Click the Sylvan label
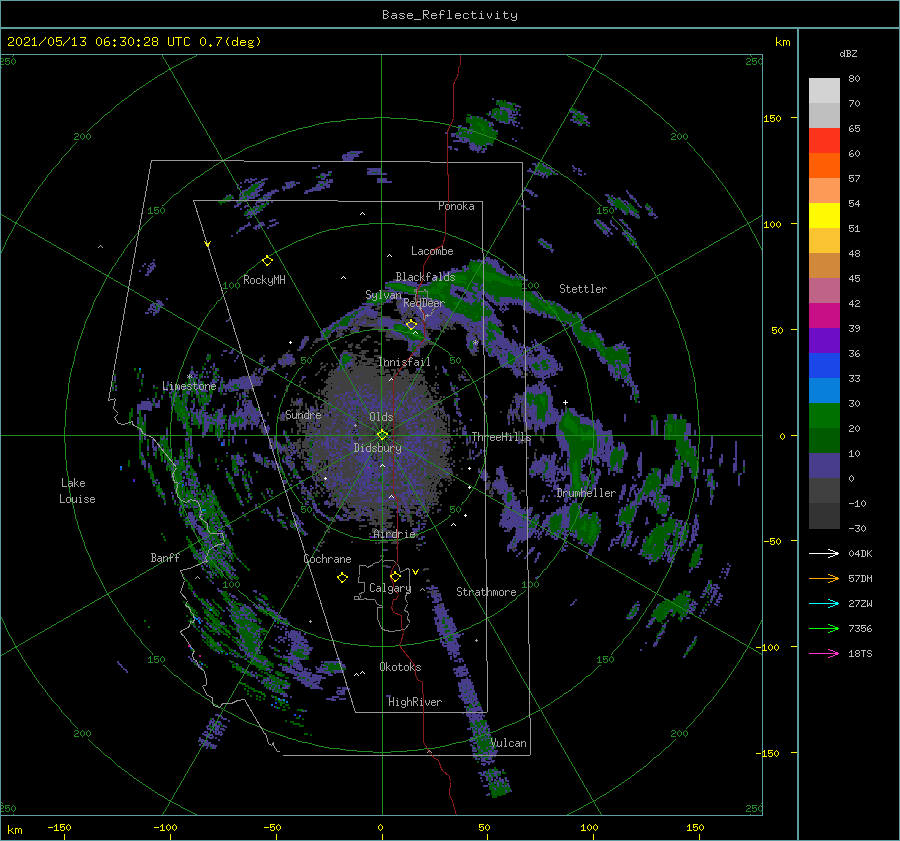 pos(383,295)
